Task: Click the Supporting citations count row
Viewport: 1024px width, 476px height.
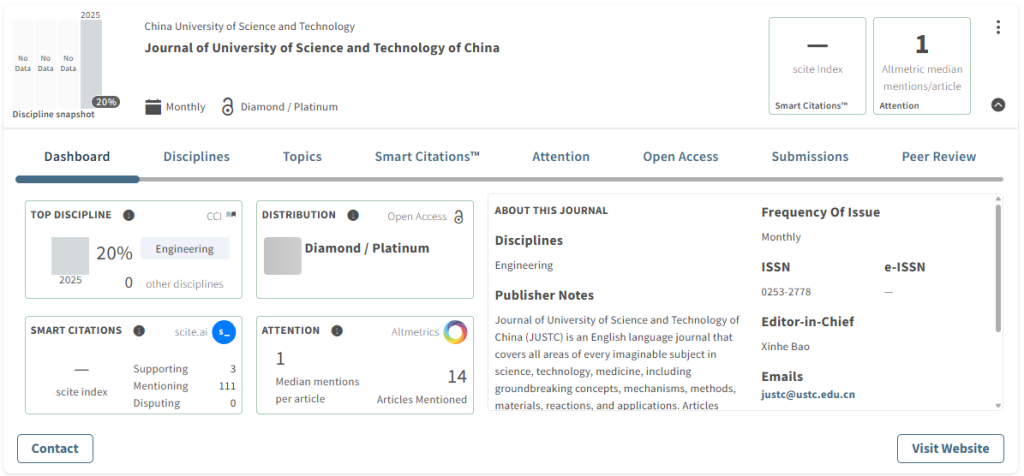Action: tap(185, 369)
